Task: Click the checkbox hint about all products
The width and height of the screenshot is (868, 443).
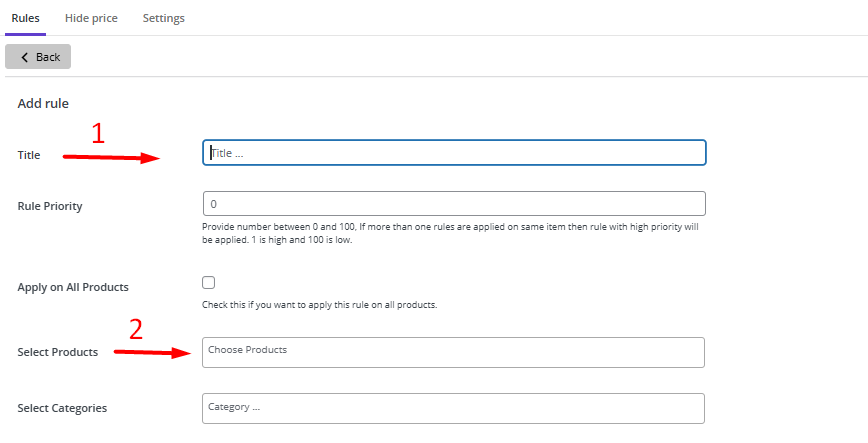Action: [319, 304]
